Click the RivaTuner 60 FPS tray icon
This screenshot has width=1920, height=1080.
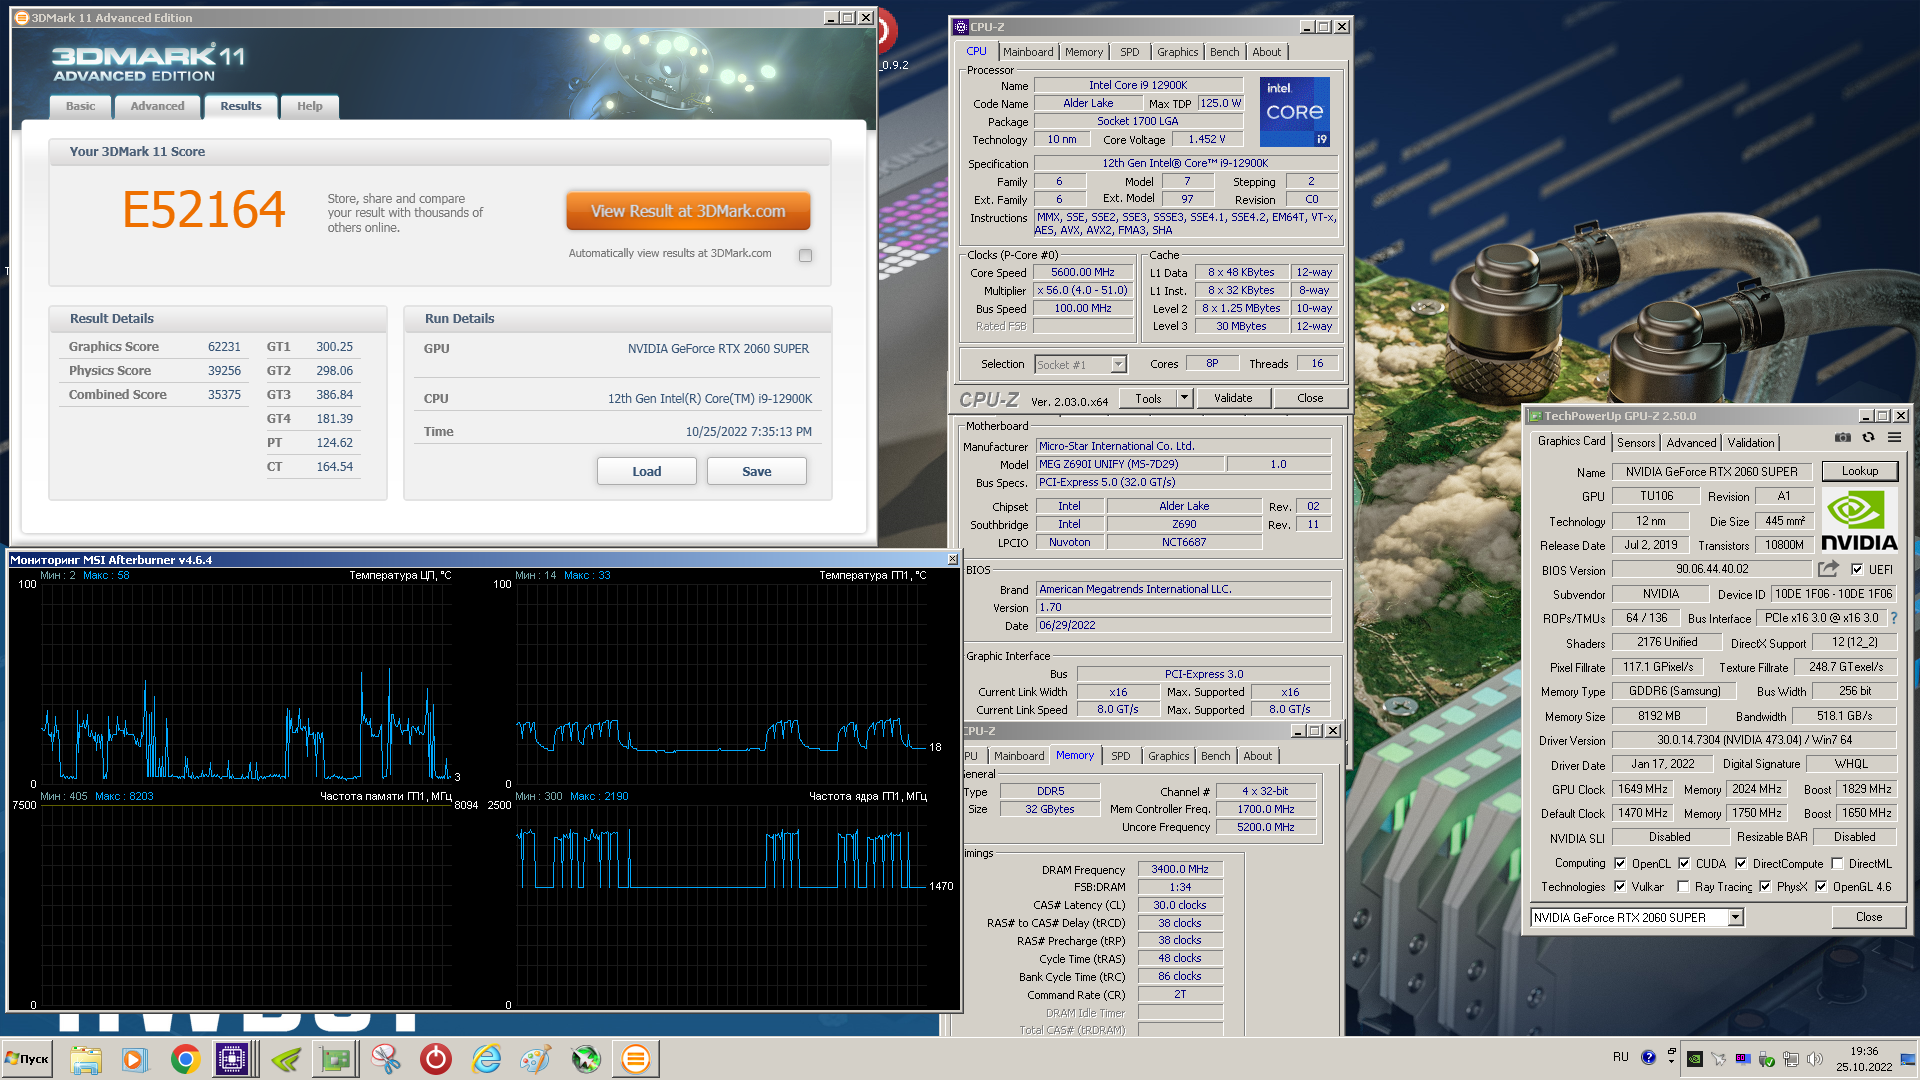(x=1743, y=1058)
